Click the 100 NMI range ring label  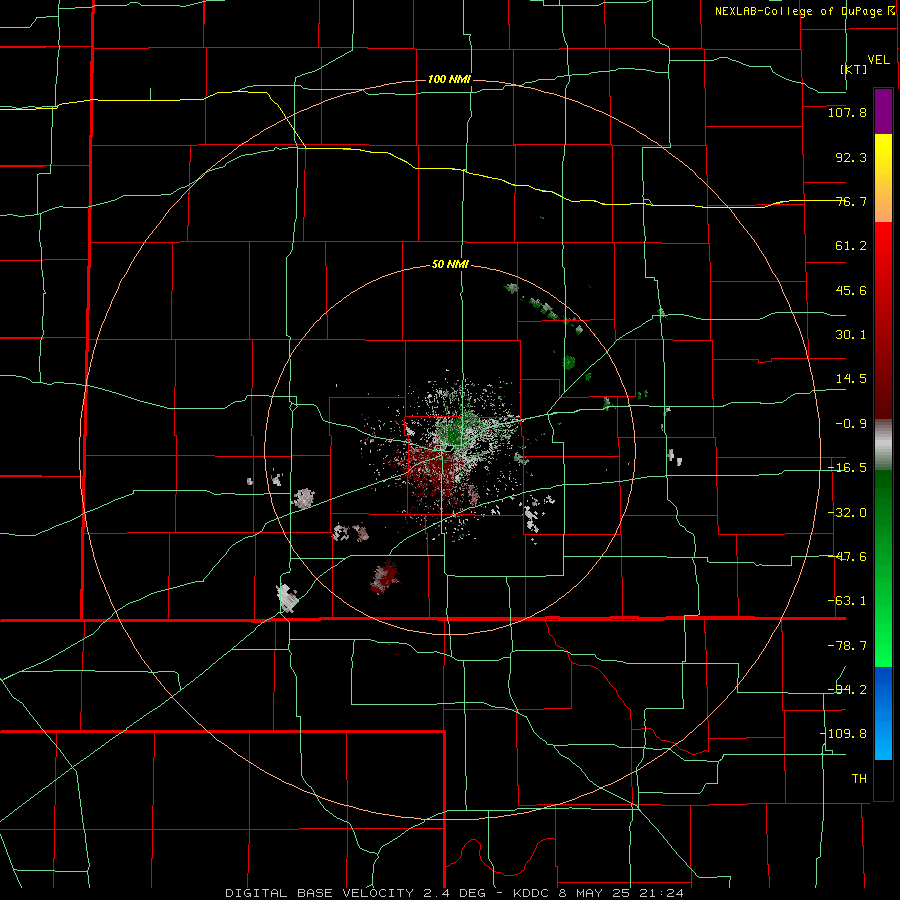tap(449, 79)
